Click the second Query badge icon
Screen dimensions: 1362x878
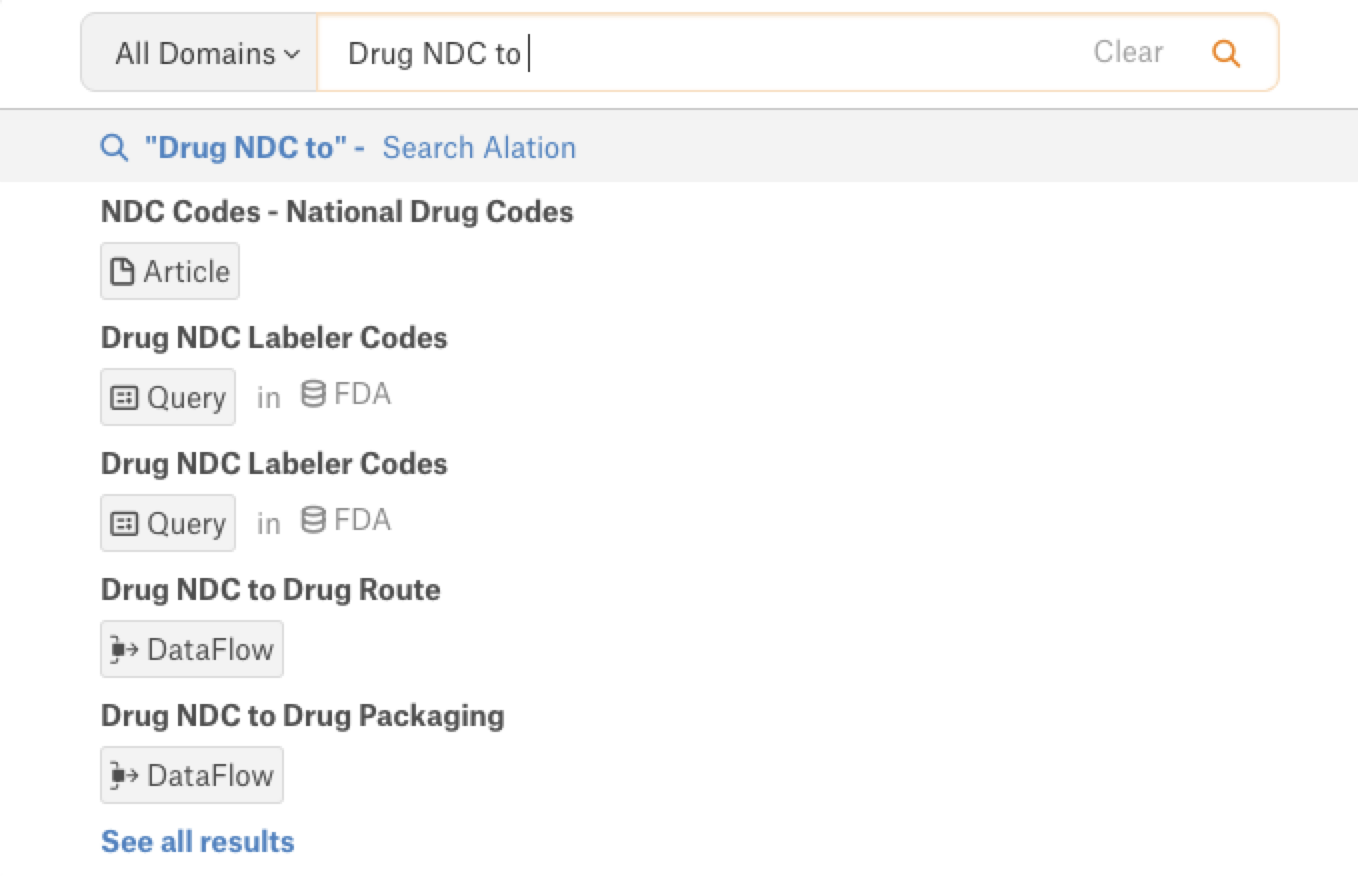(x=124, y=523)
